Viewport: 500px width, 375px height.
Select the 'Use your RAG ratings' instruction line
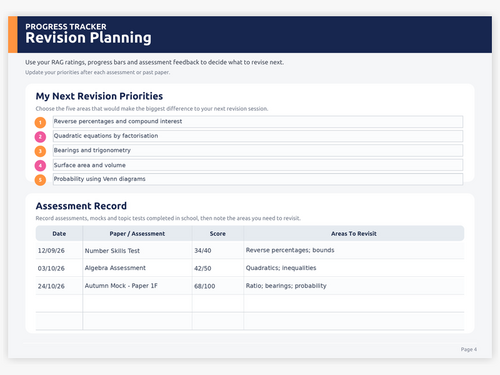(x=155, y=62)
